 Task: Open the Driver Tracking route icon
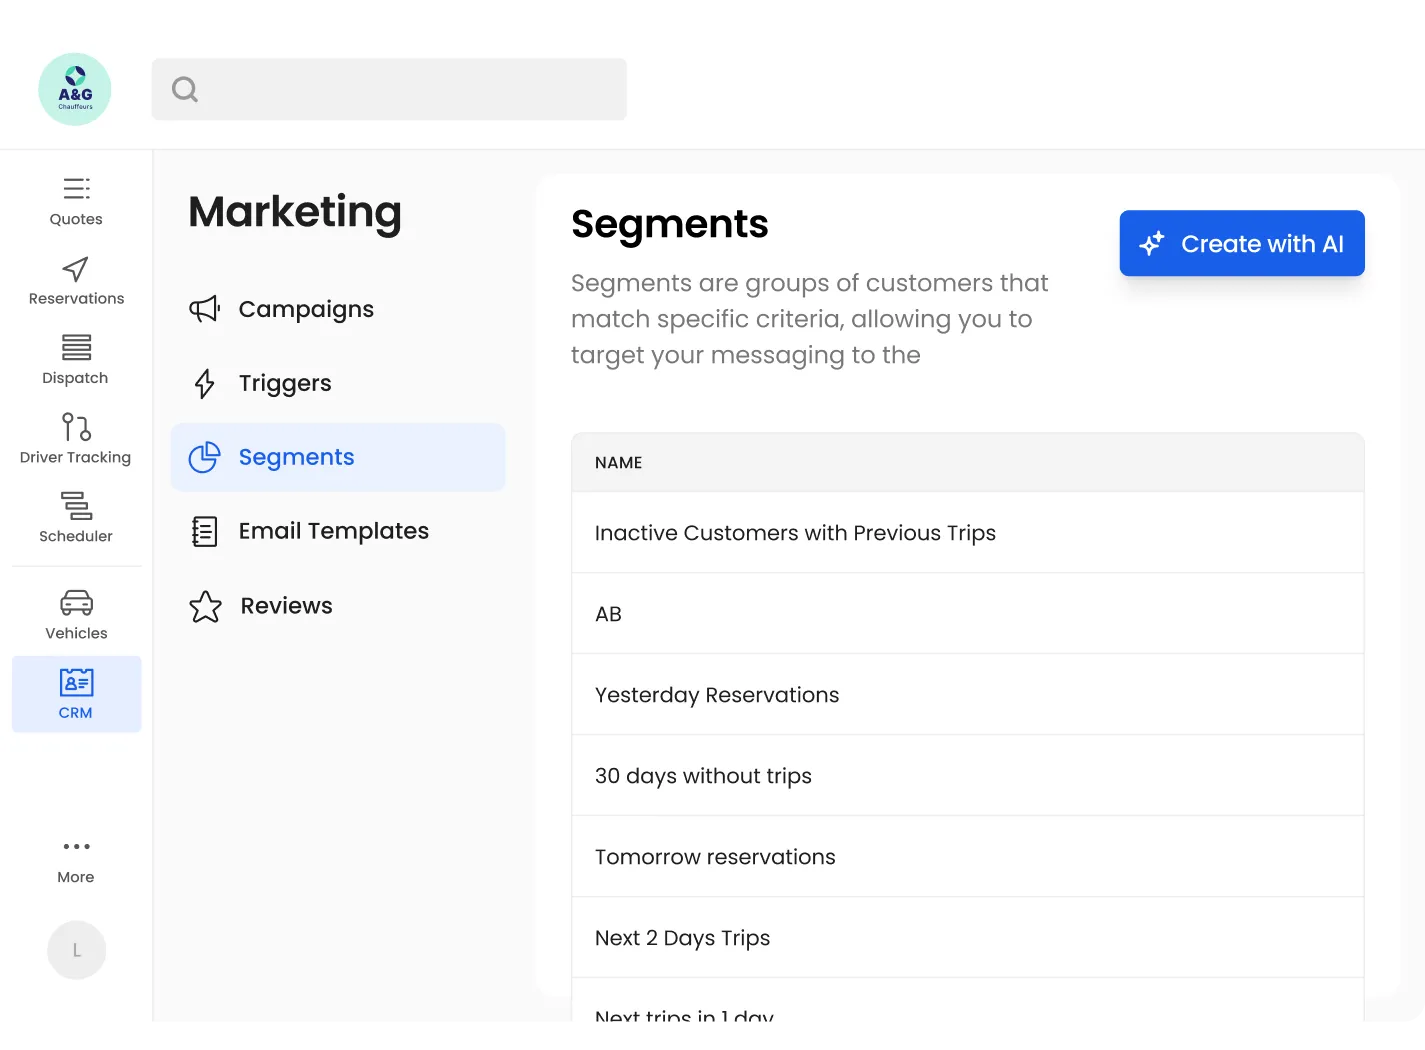pyautogui.click(x=76, y=427)
